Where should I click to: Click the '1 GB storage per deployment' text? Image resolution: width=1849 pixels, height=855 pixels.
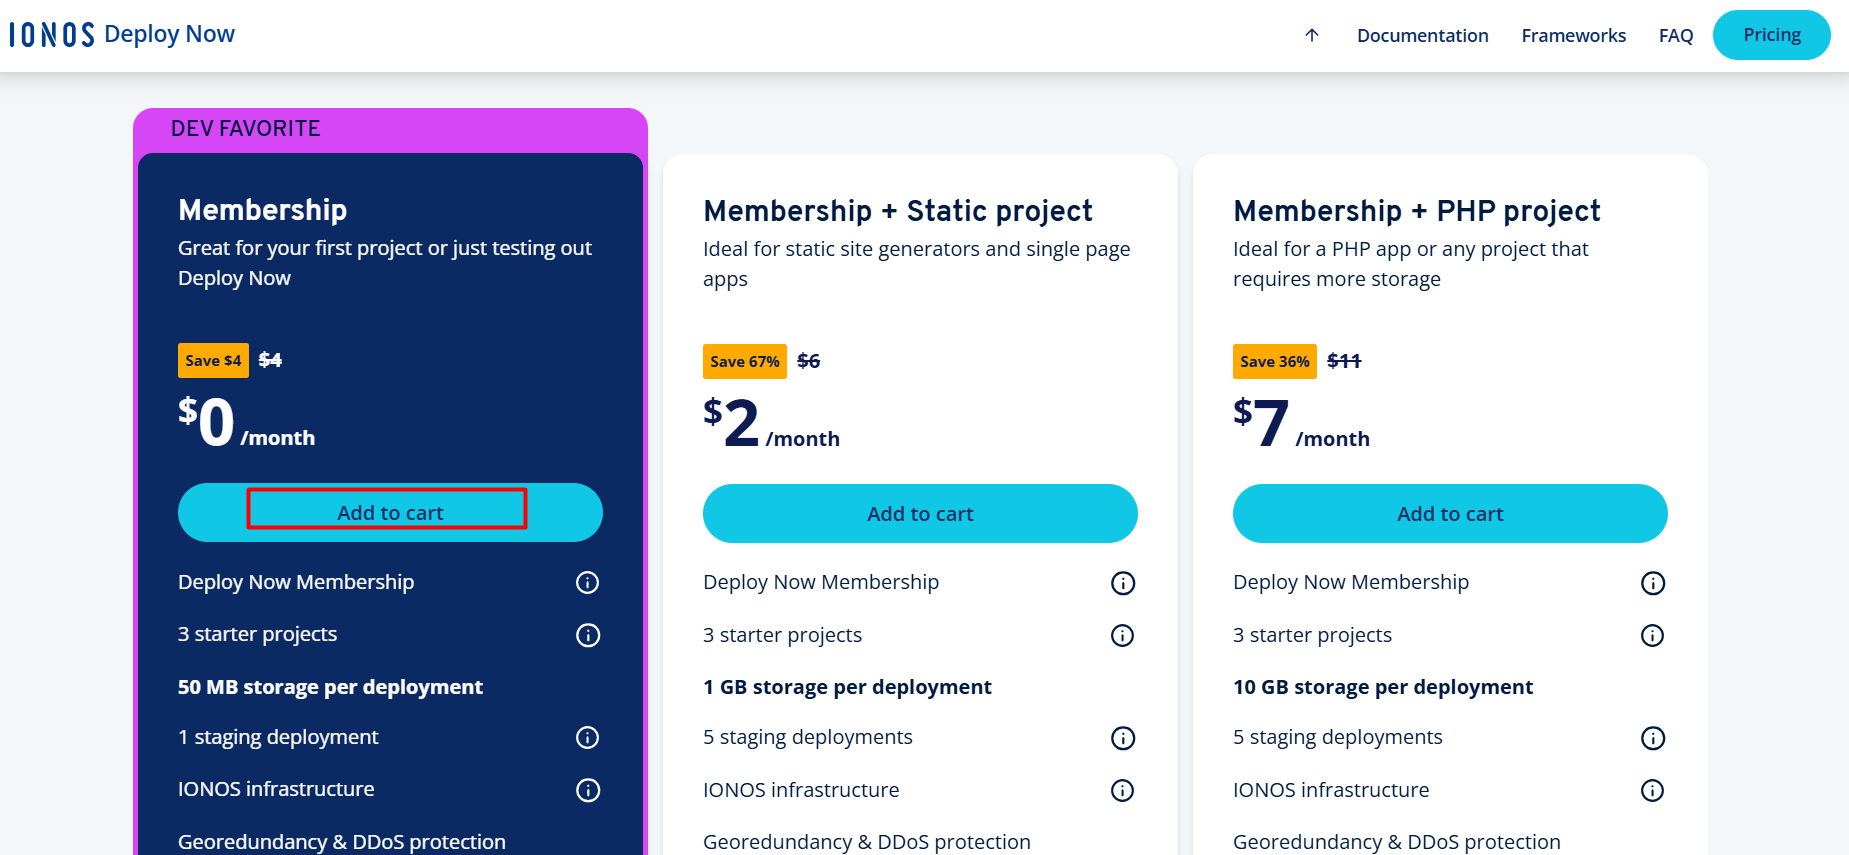coord(847,687)
